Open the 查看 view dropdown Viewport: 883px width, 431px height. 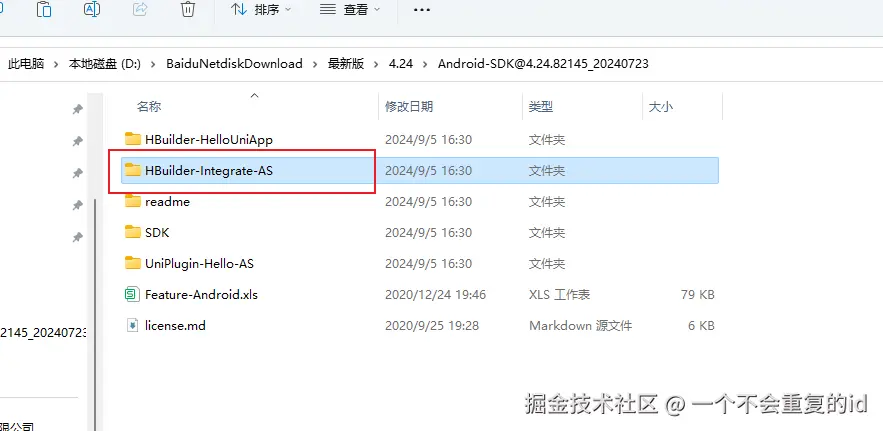pos(350,10)
